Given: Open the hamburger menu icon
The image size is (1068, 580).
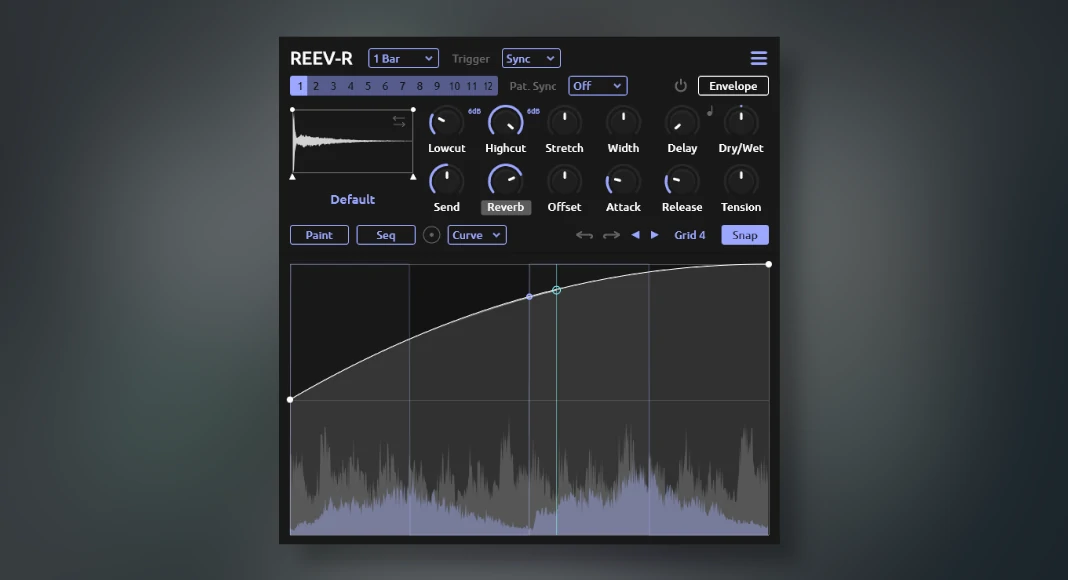Looking at the screenshot, I should pos(758,59).
